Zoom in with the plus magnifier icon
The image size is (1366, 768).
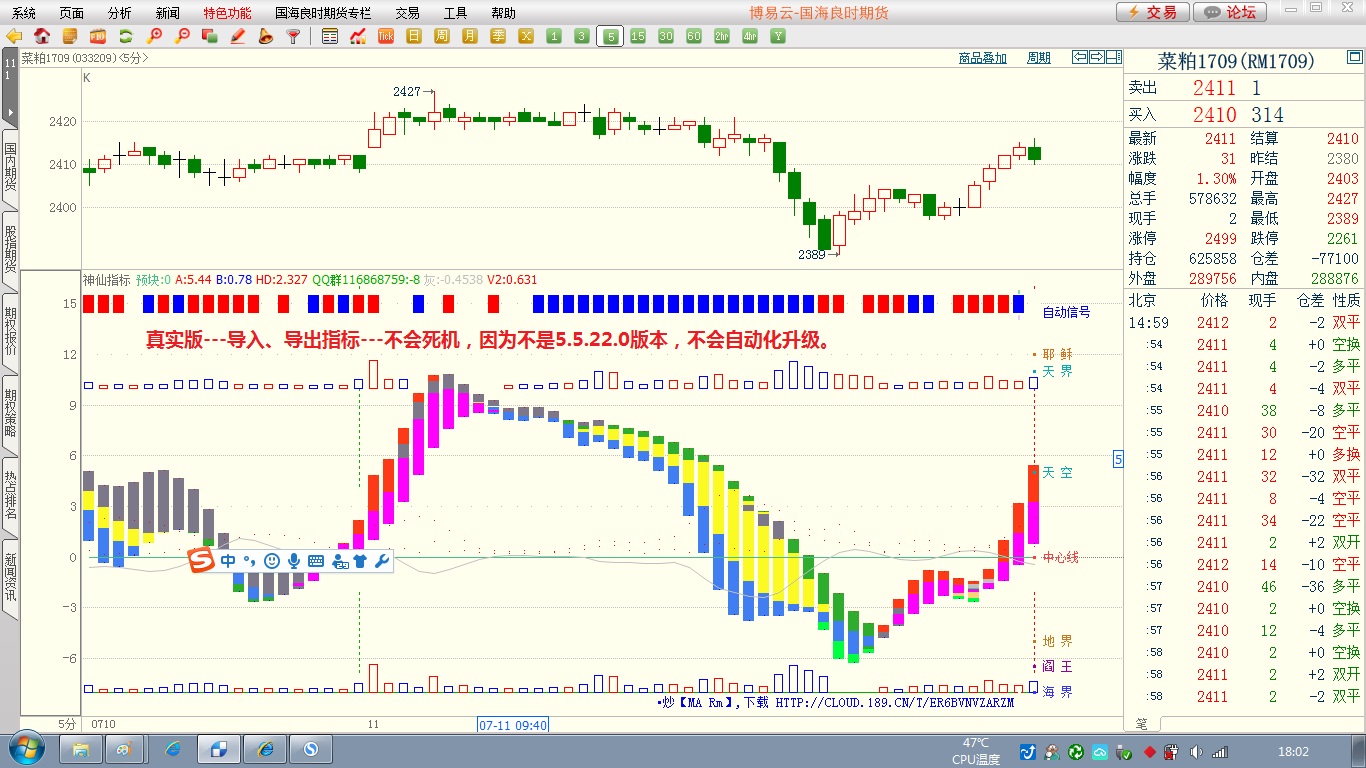[x=154, y=36]
